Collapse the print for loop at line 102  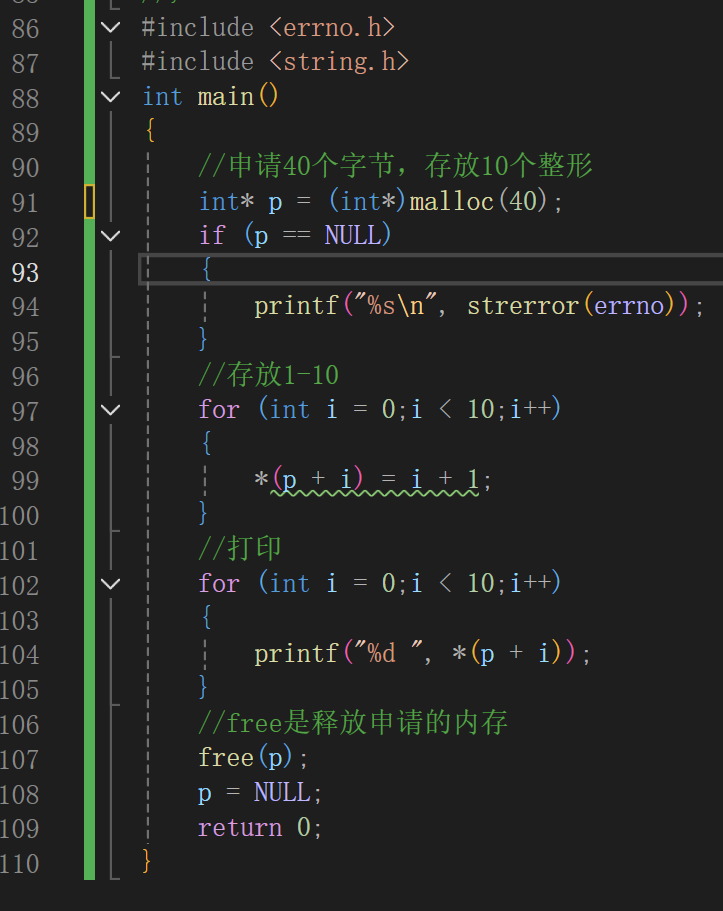(x=110, y=583)
